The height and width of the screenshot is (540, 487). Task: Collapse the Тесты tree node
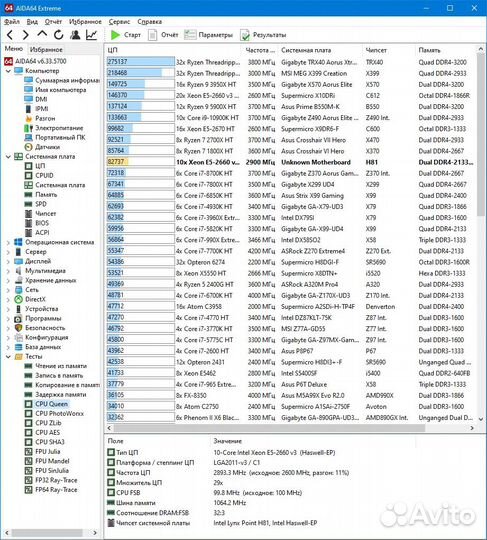point(8,356)
